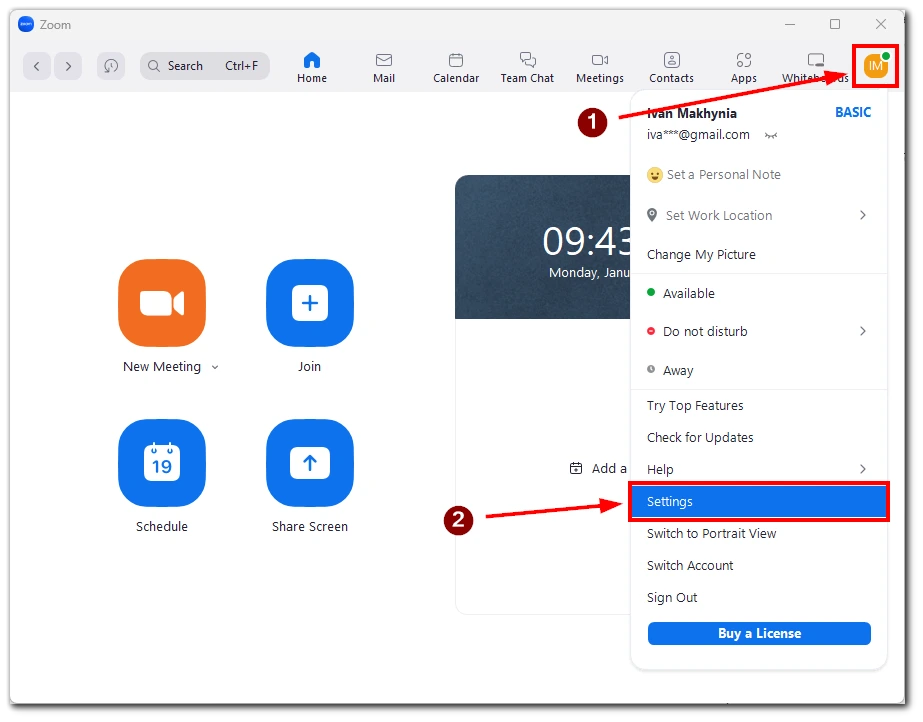Expand the Set Work Location chevron
This screenshot has height=722, width=923.
[x=862, y=215]
